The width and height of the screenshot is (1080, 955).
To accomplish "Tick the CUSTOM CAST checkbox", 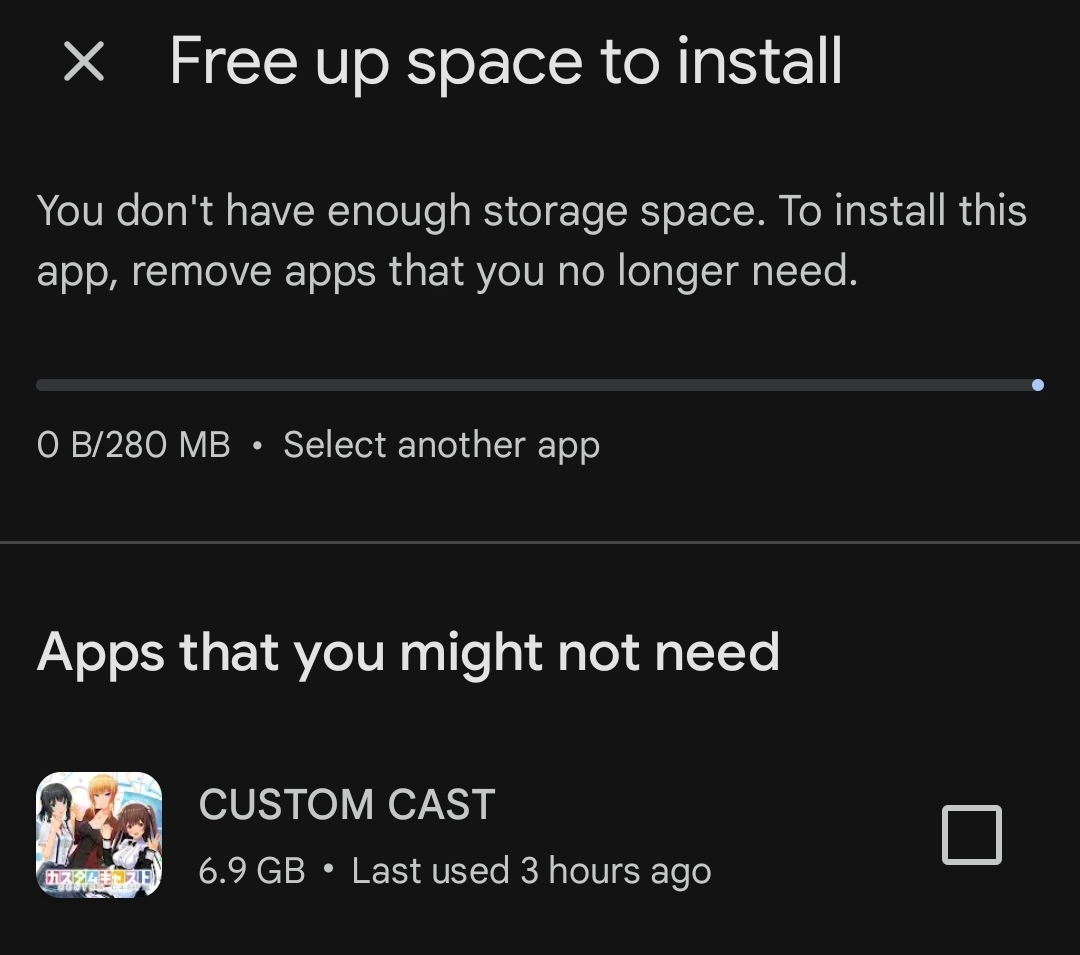I will 971,834.
